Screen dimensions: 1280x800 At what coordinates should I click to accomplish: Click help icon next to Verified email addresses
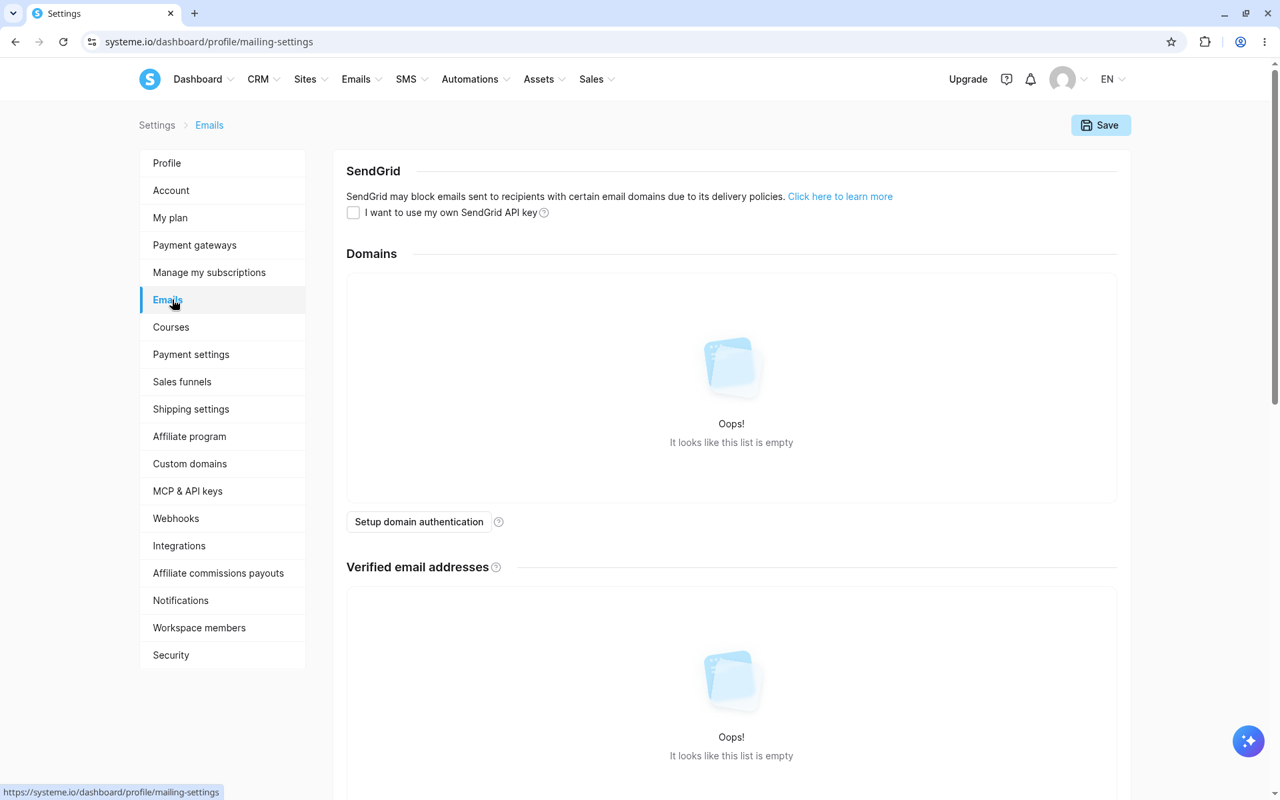tap(496, 568)
